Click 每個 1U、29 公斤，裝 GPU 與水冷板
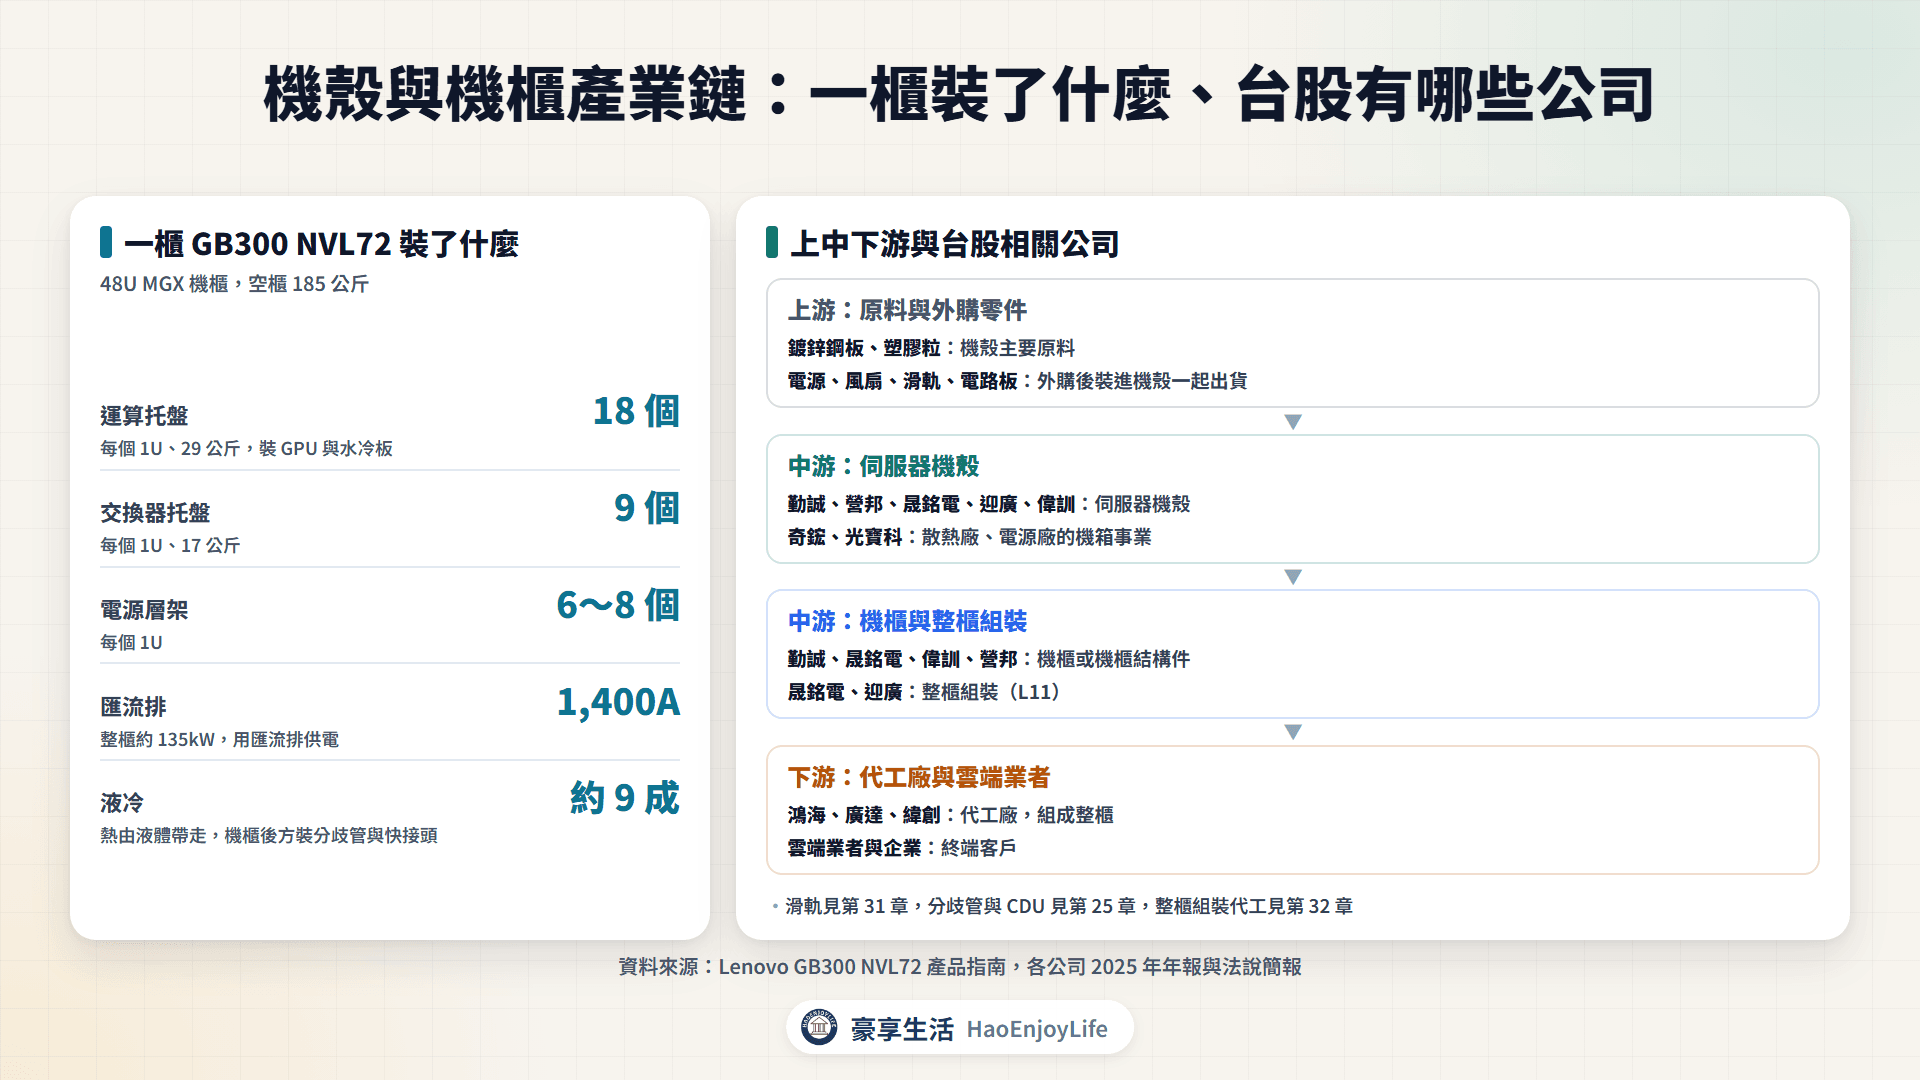Viewport: 1920px width, 1080px height. click(246, 449)
